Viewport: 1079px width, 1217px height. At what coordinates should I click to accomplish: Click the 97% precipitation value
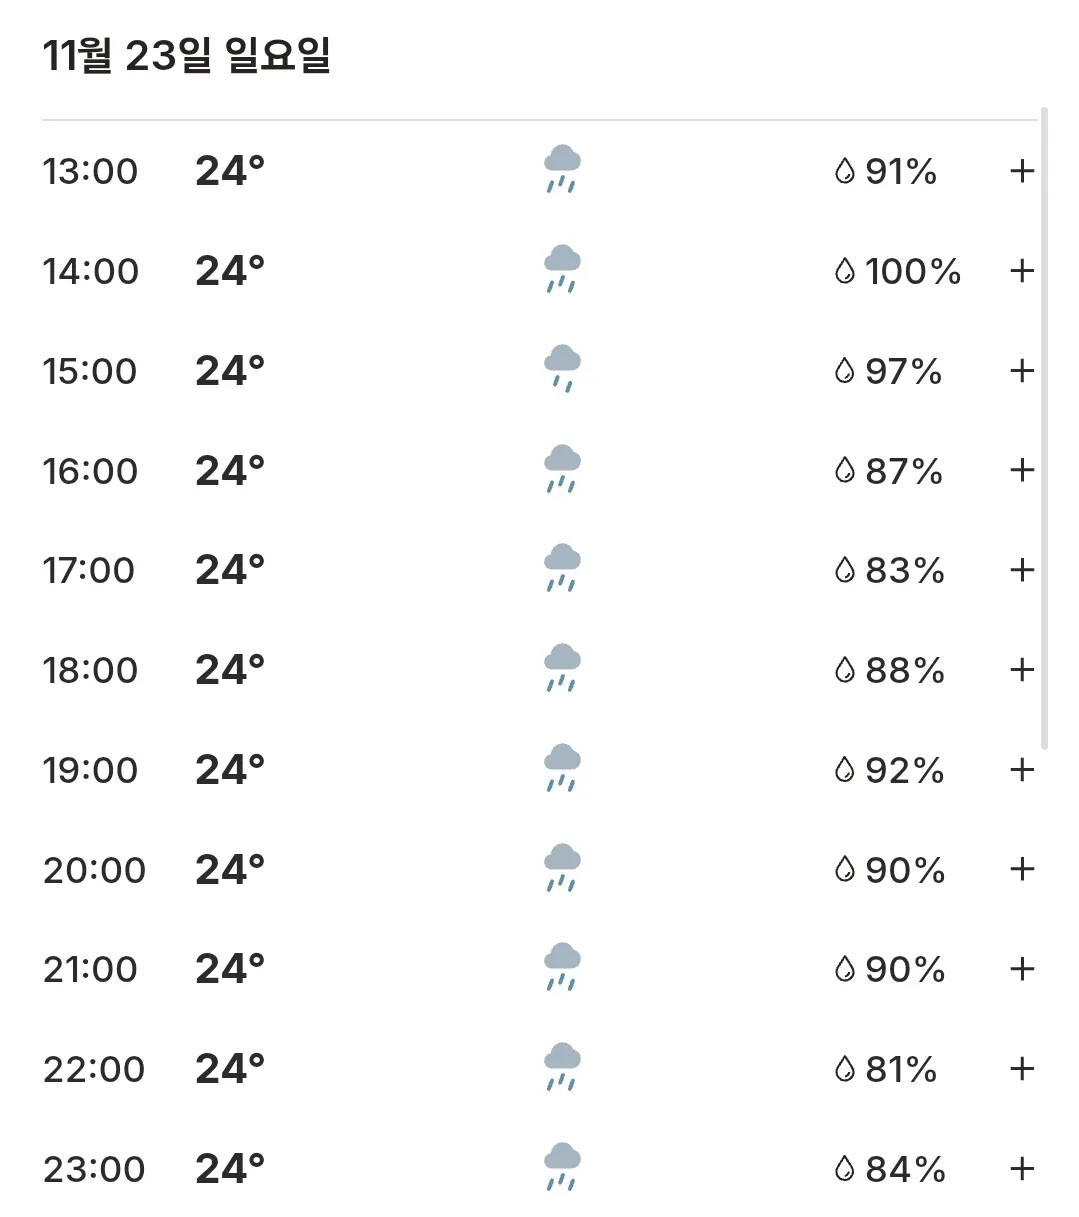[904, 371]
